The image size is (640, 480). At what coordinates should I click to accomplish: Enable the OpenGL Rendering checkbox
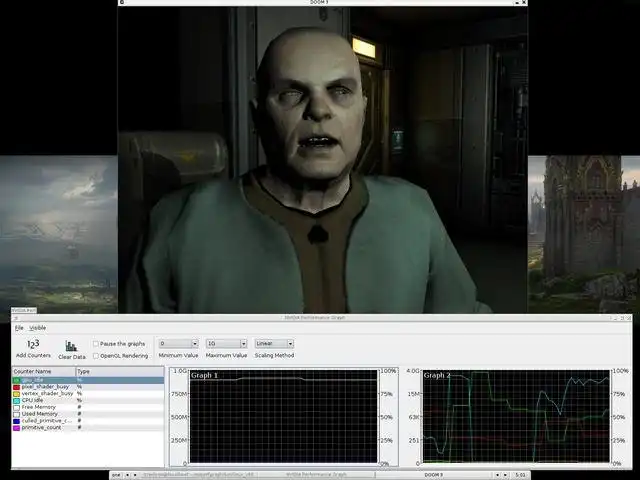point(96,356)
